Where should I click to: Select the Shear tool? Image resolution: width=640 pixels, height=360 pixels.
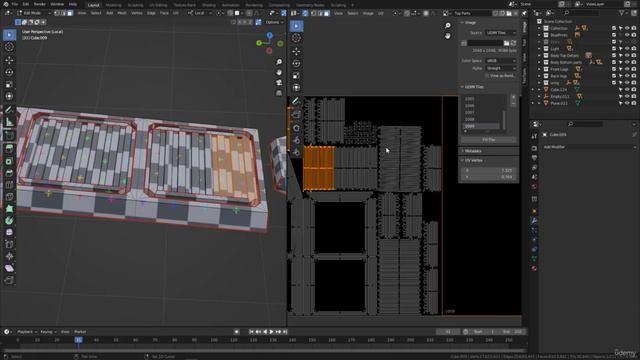click(9, 268)
